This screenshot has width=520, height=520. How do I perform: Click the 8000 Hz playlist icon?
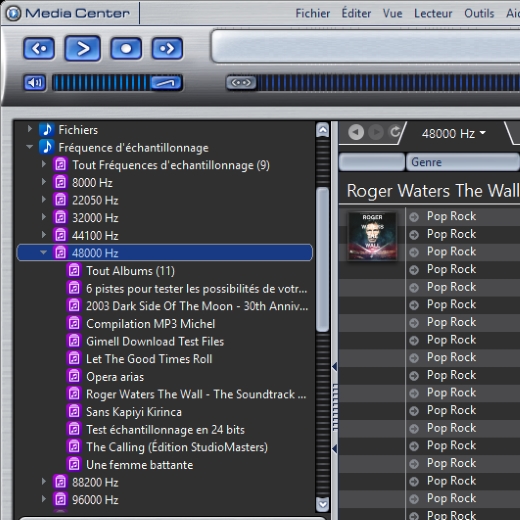pyautogui.click(x=60, y=182)
